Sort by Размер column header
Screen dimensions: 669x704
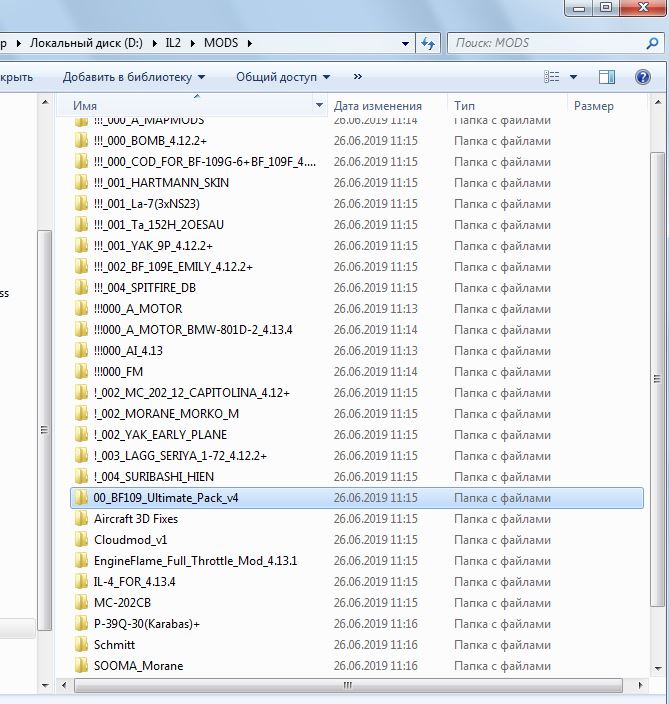click(x=594, y=106)
